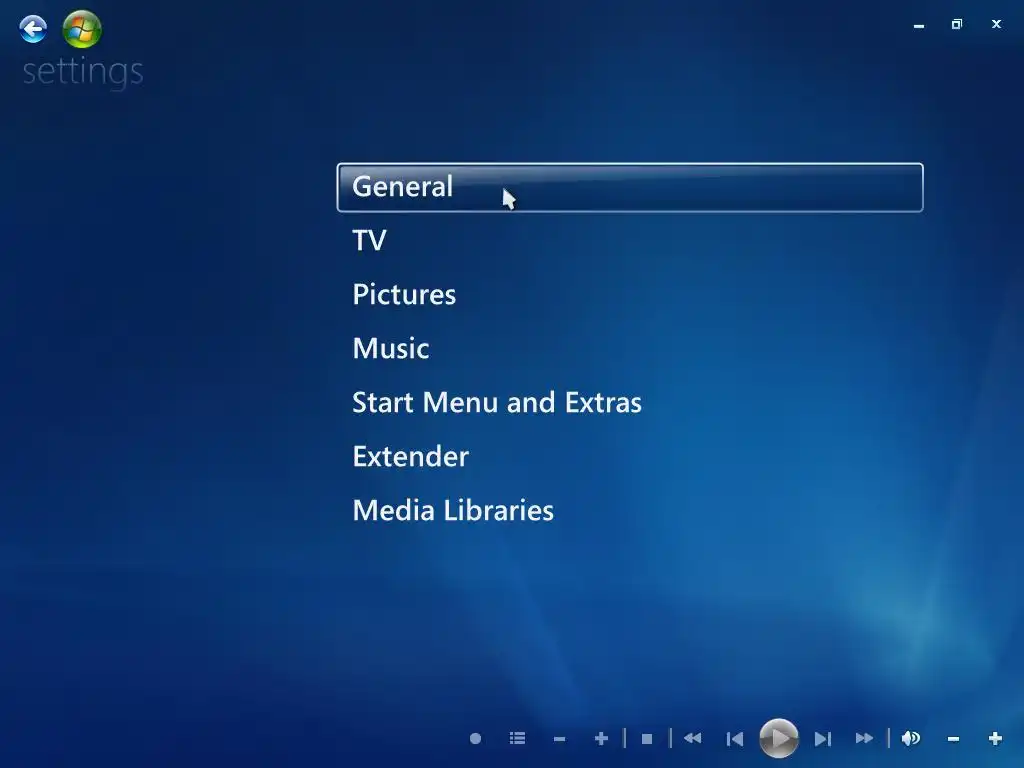Start playback with the Play button
Image resolution: width=1024 pixels, height=768 pixels.
click(778, 739)
